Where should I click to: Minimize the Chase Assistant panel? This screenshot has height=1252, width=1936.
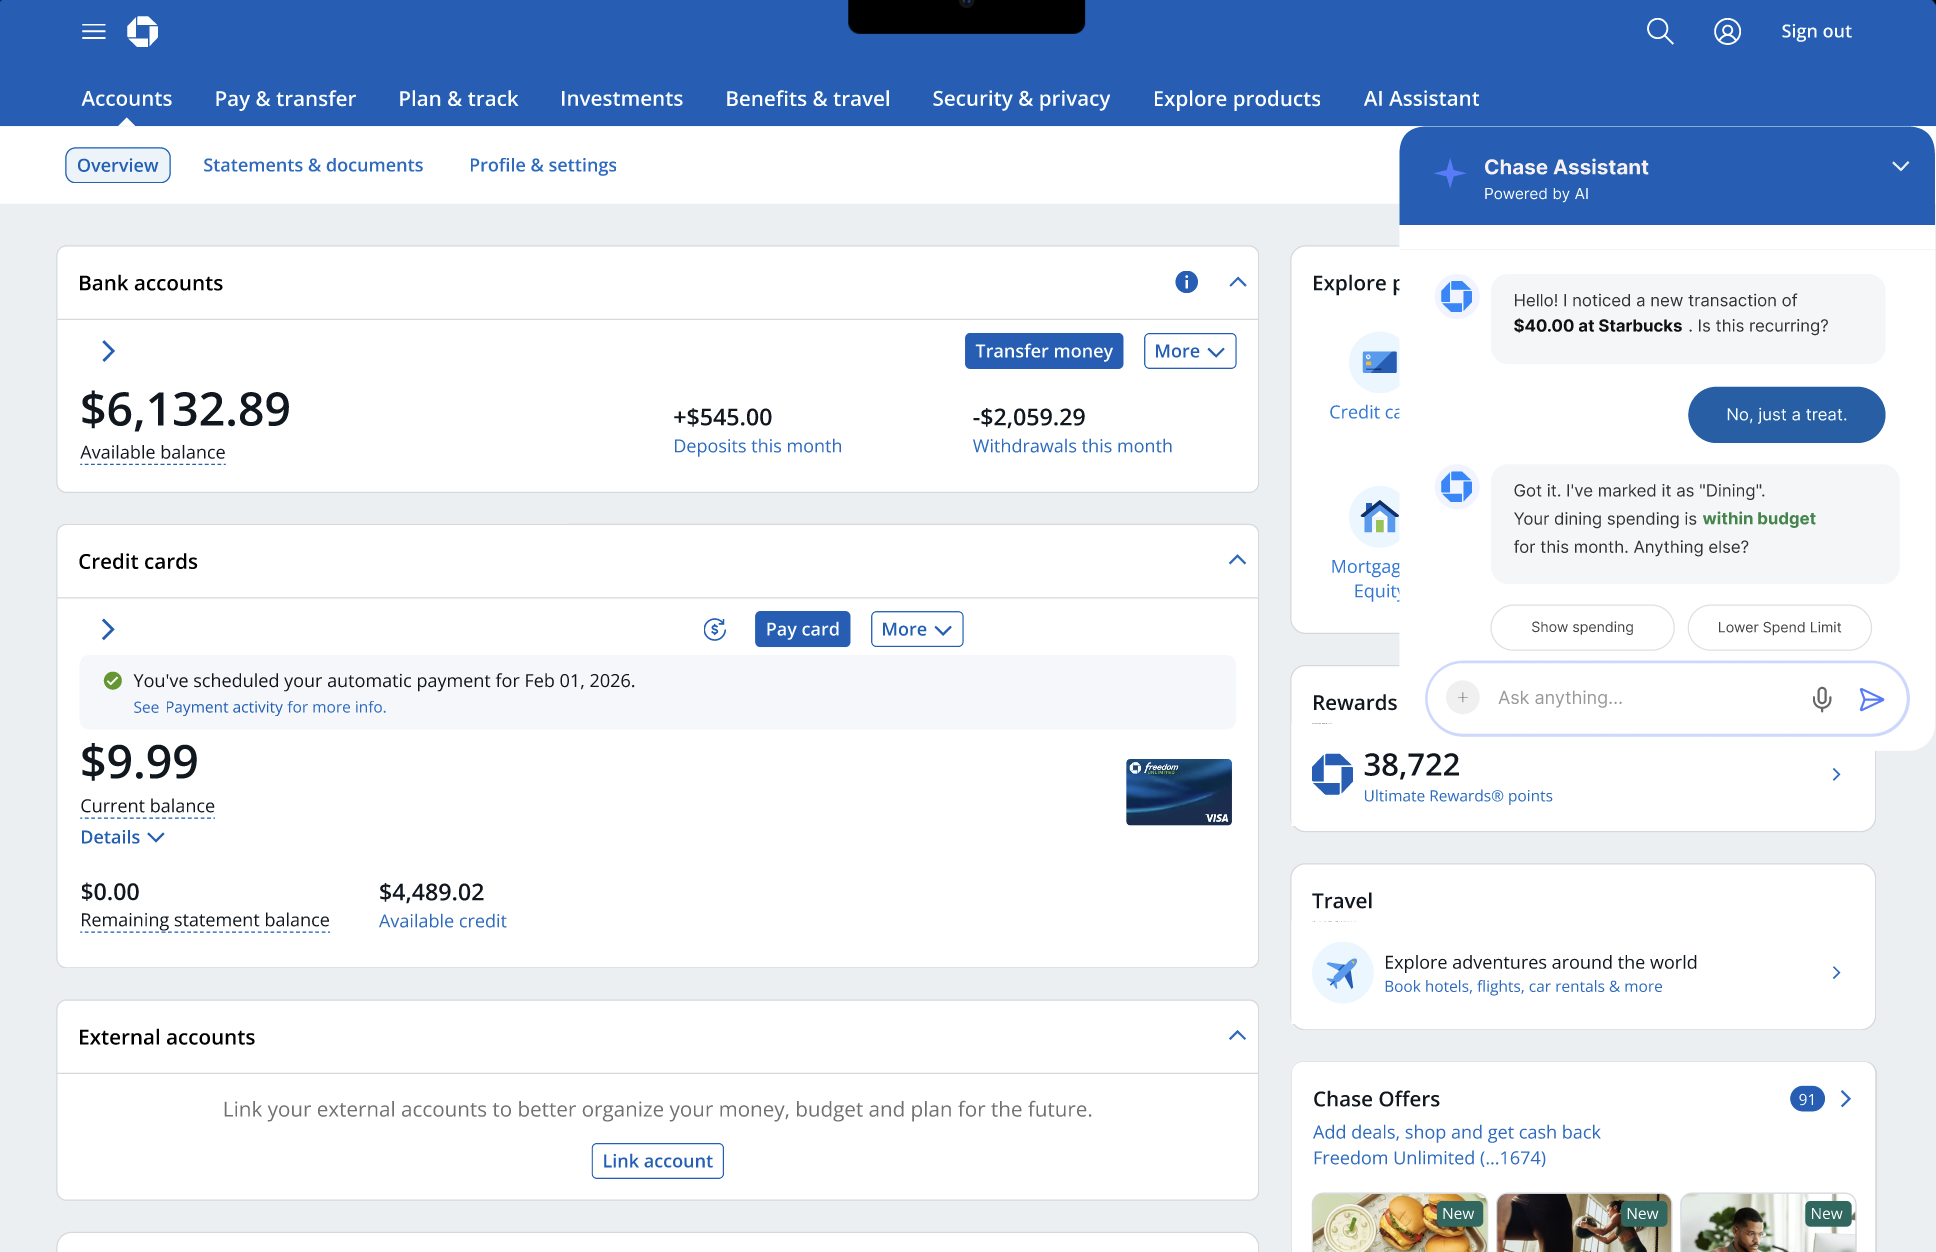pyautogui.click(x=1900, y=167)
